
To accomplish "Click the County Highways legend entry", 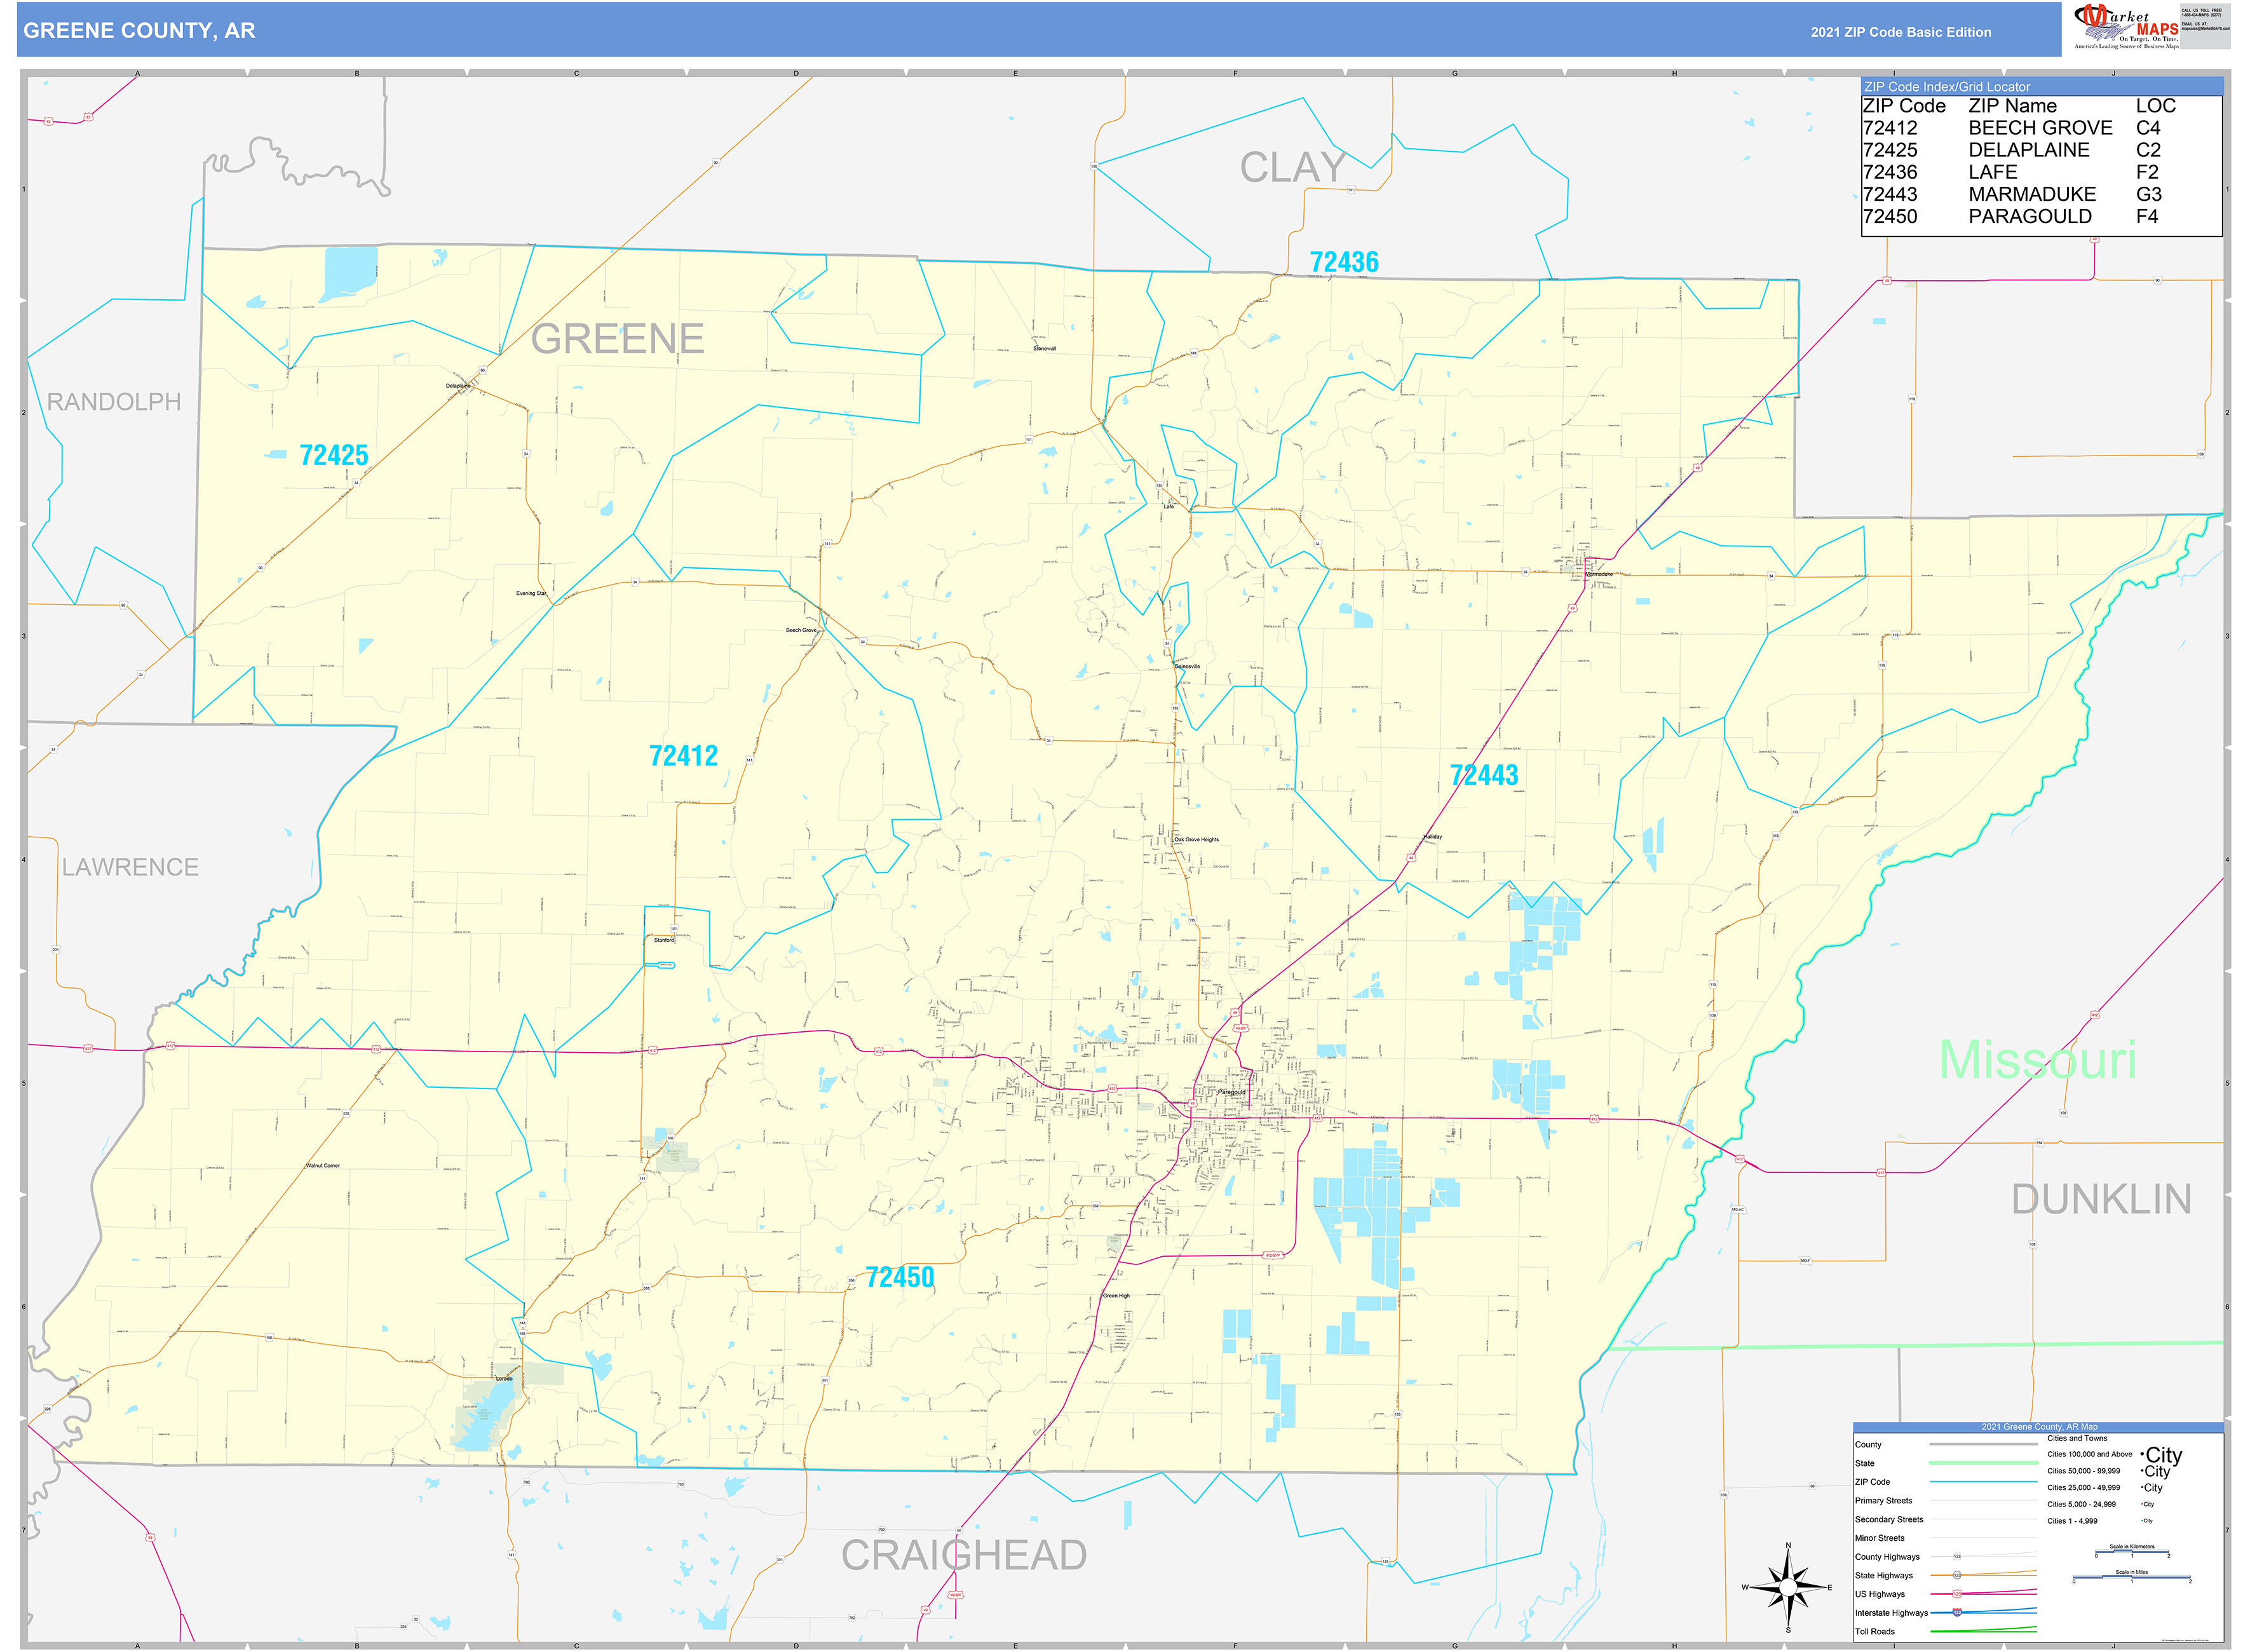I will pos(1887,1557).
